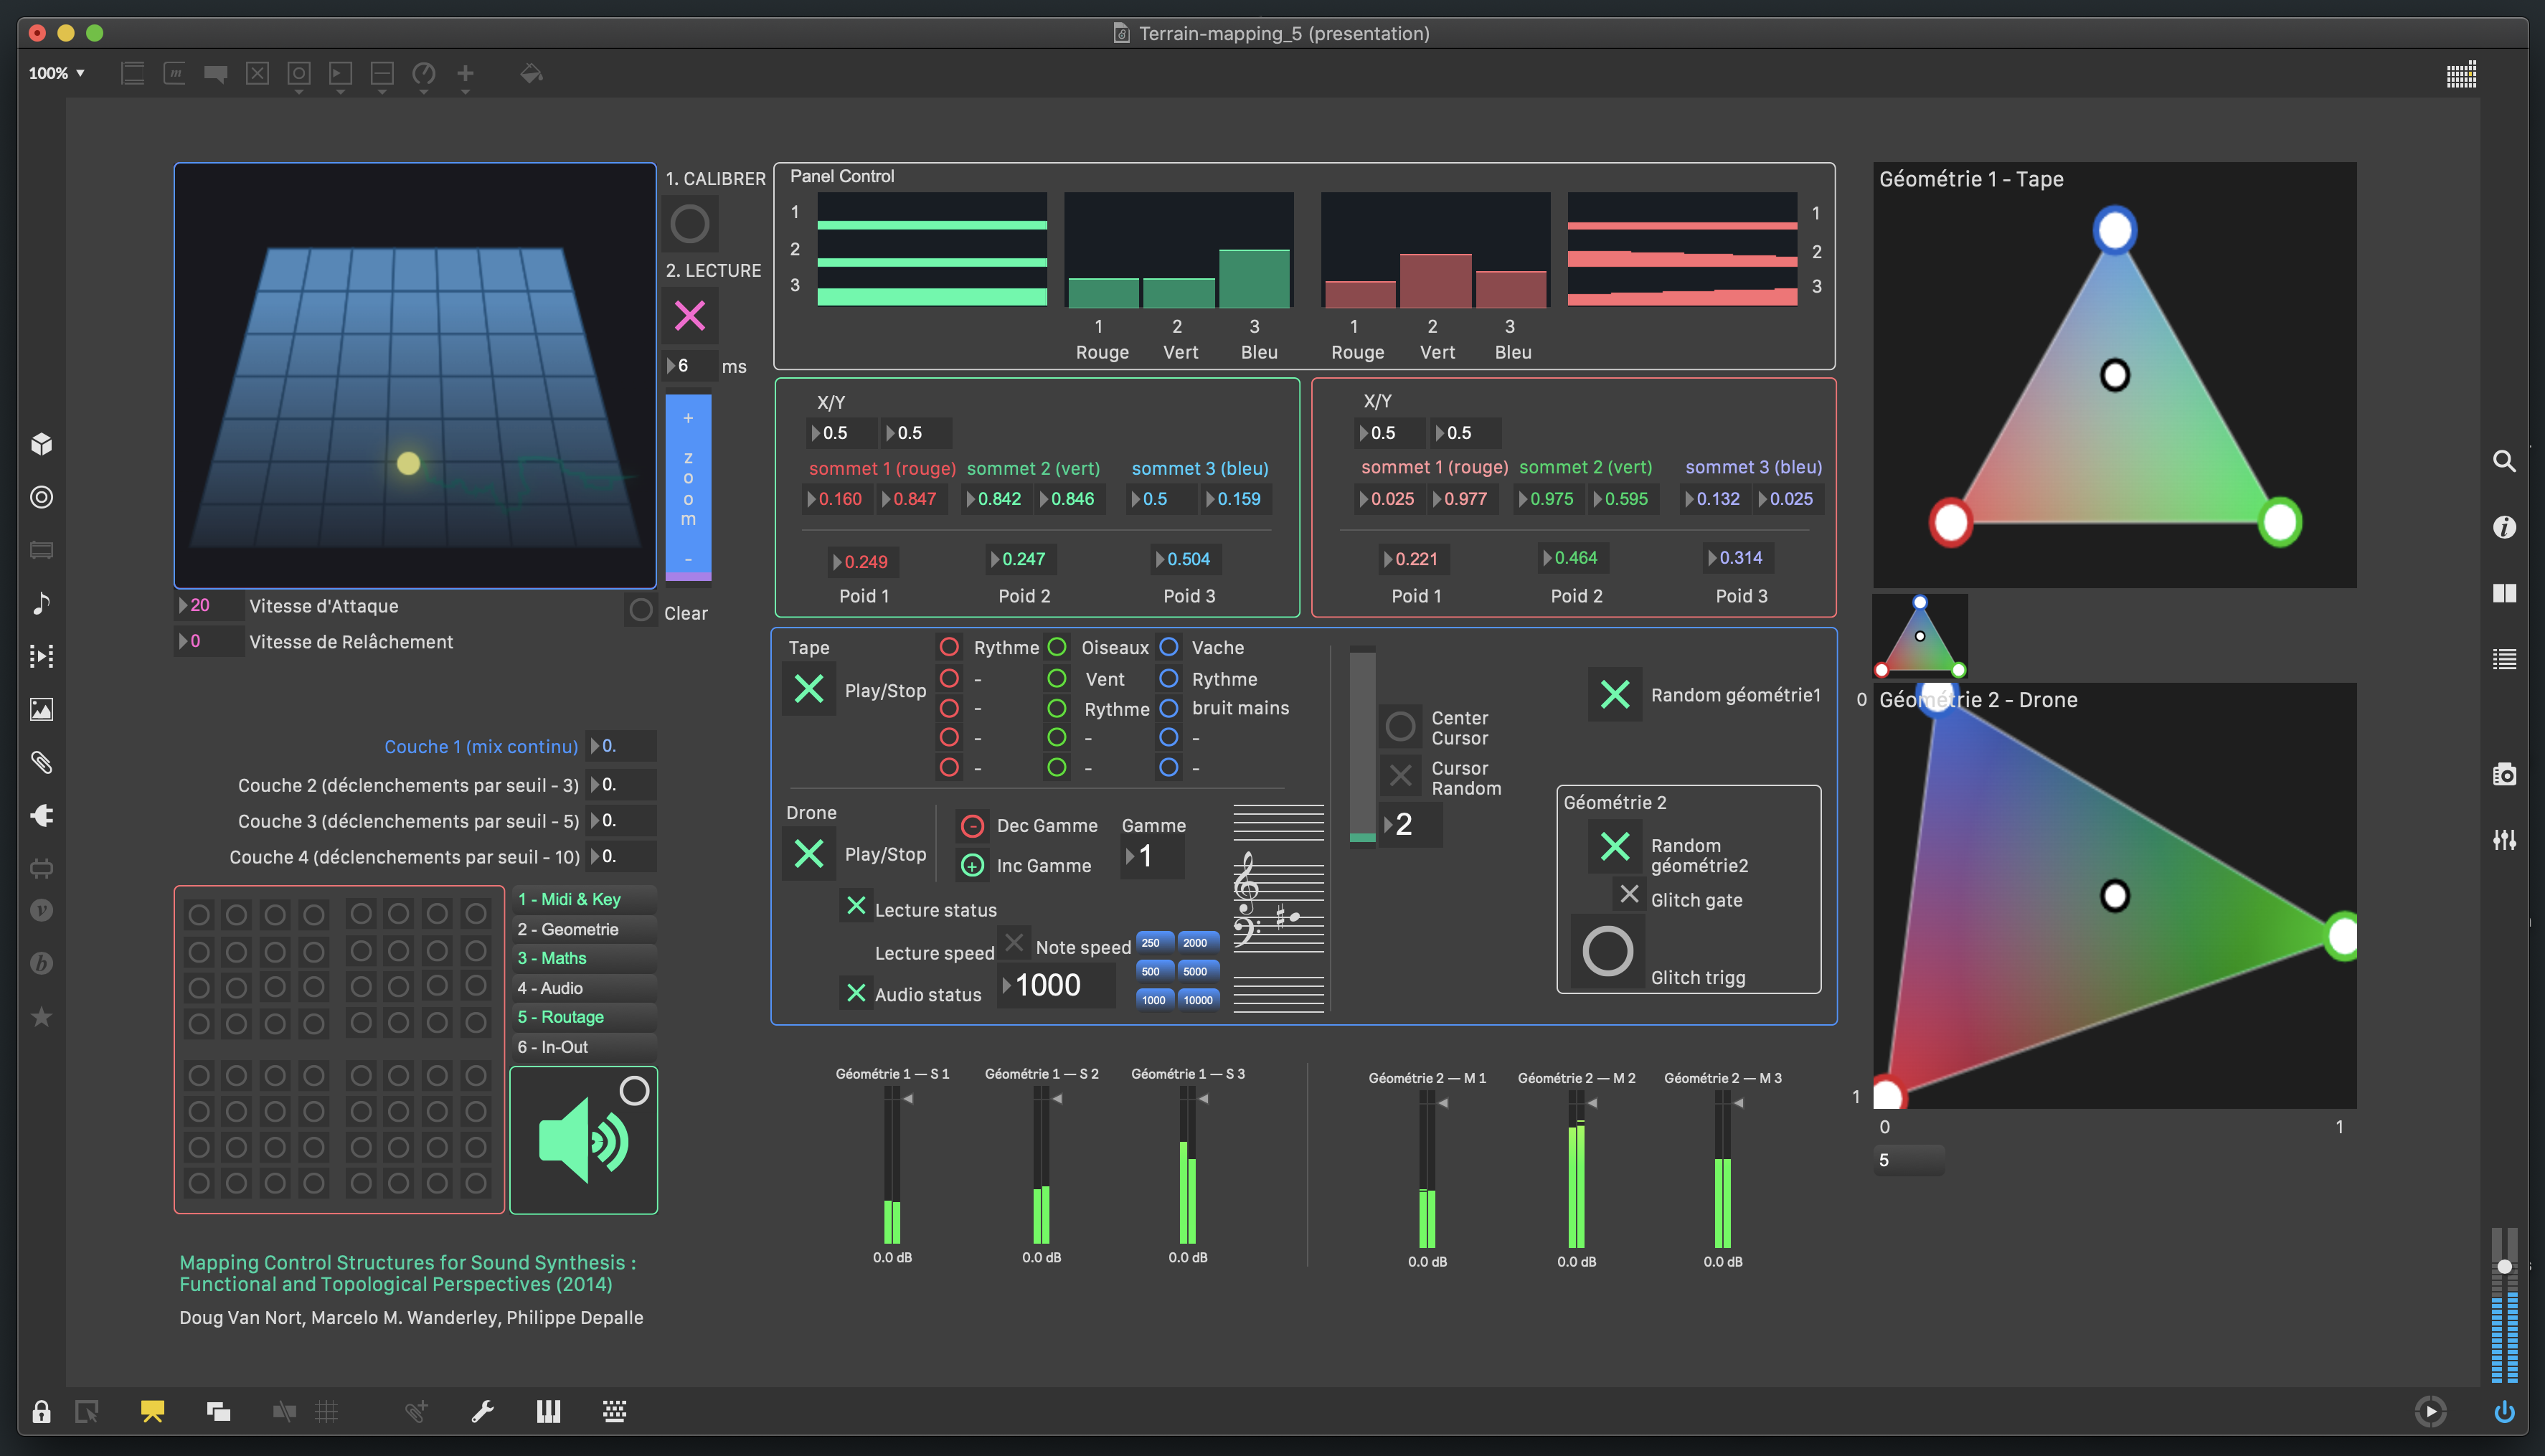2545x1456 pixels.
Task: Click the target circle sidebar icon
Action: tap(41, 497)
